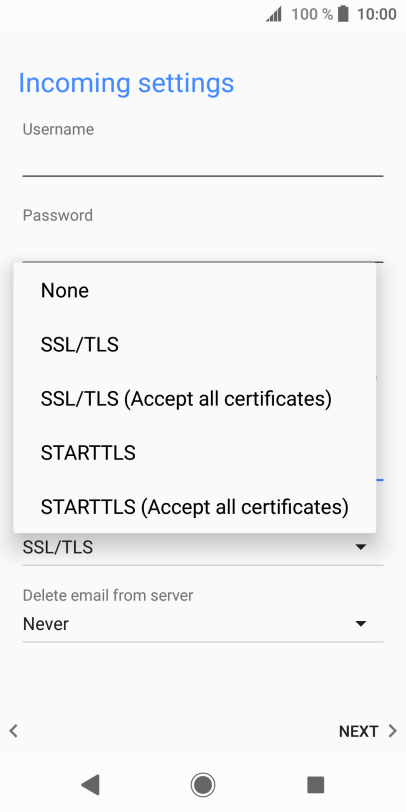Tap the NEXT button

click(x=358, y=731)
